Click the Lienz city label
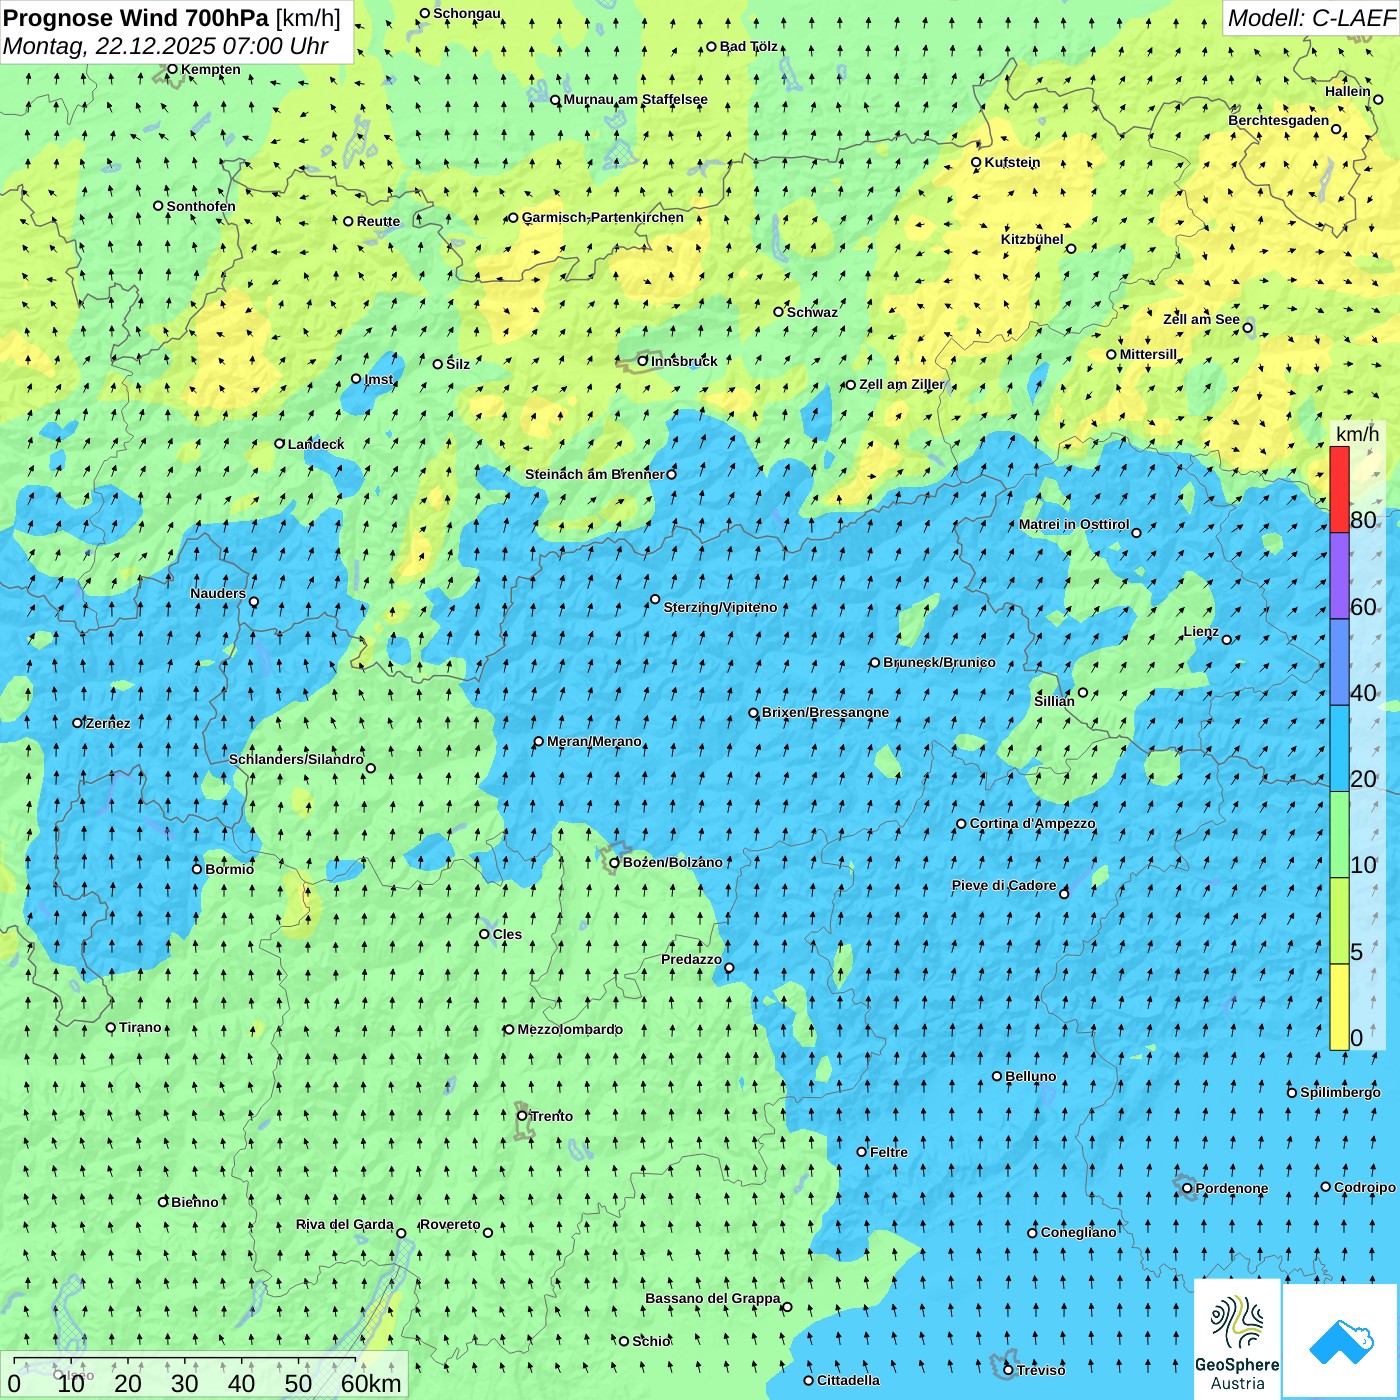 [x=1201, y=631]
